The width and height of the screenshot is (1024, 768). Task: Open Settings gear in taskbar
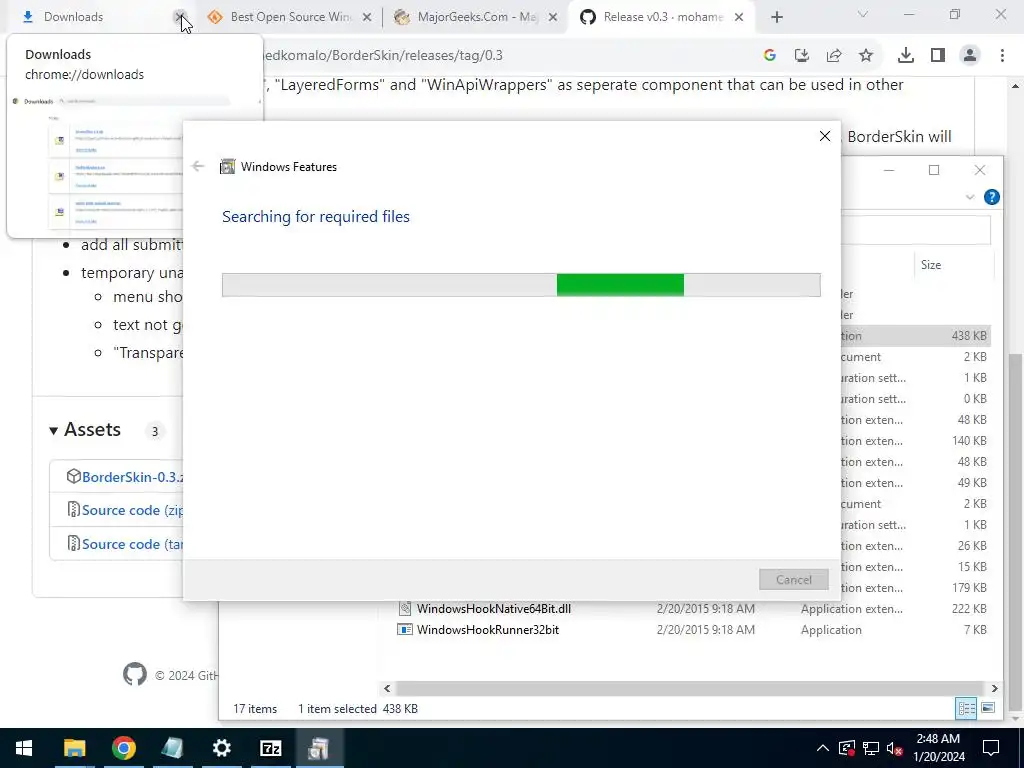(221, 748)
